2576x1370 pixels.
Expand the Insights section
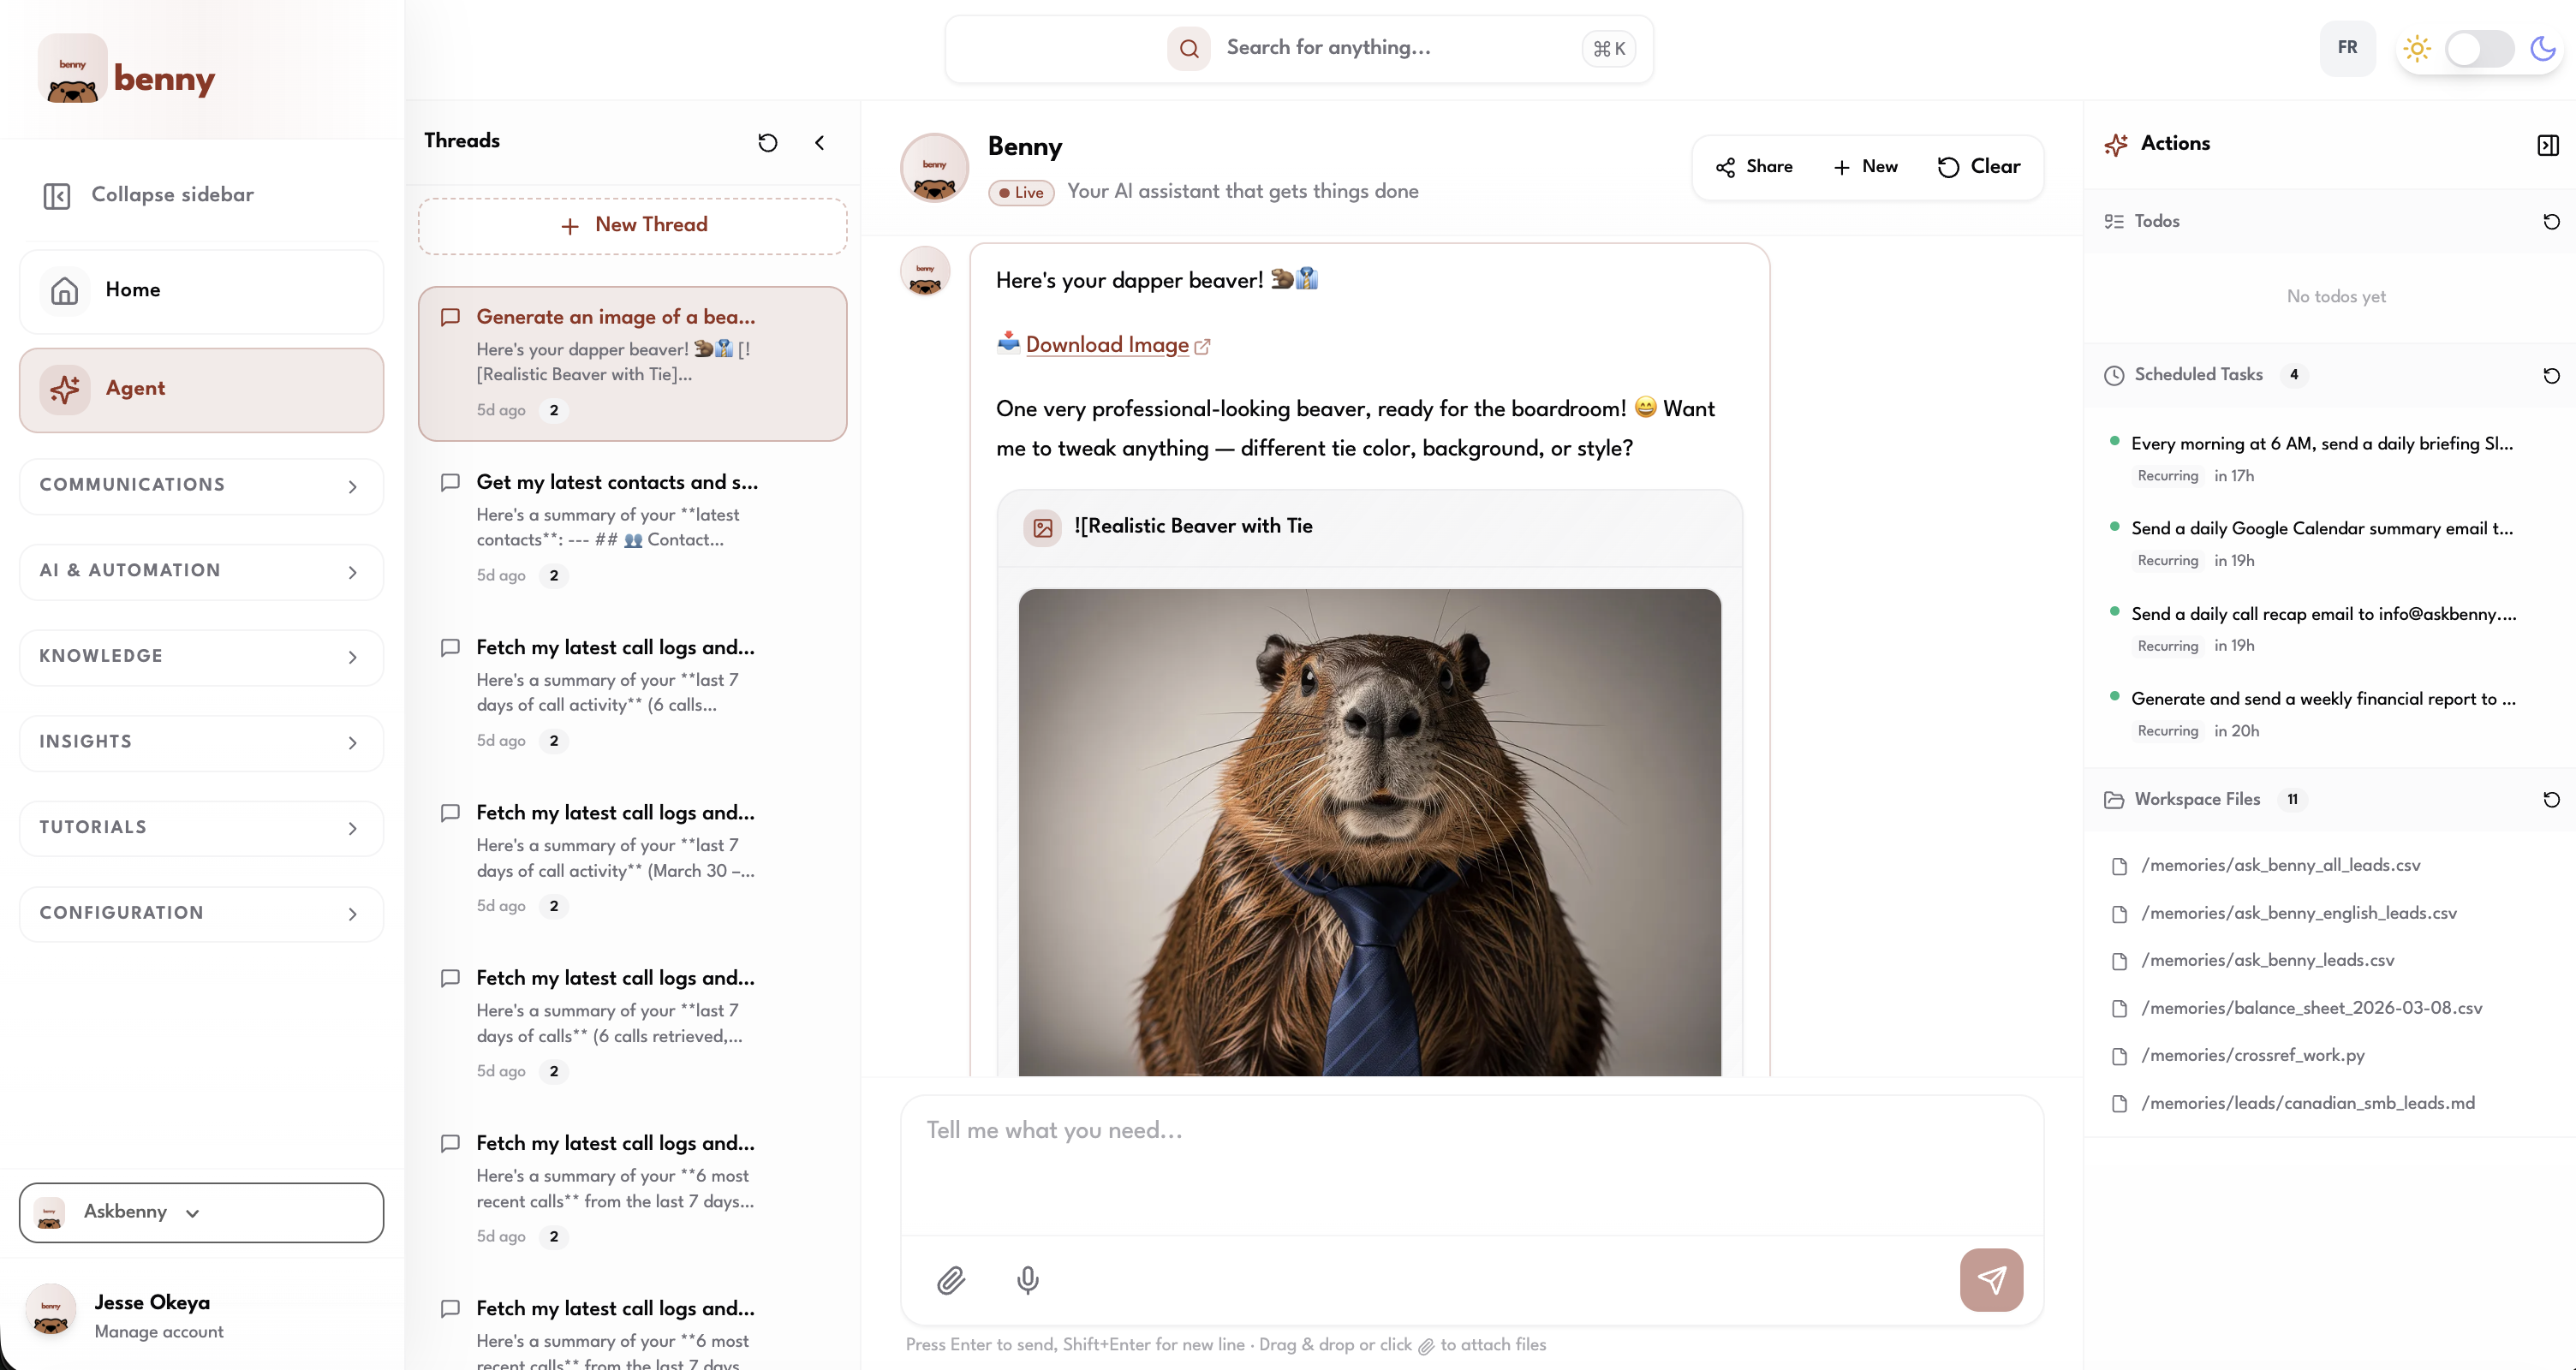point(201,742)
